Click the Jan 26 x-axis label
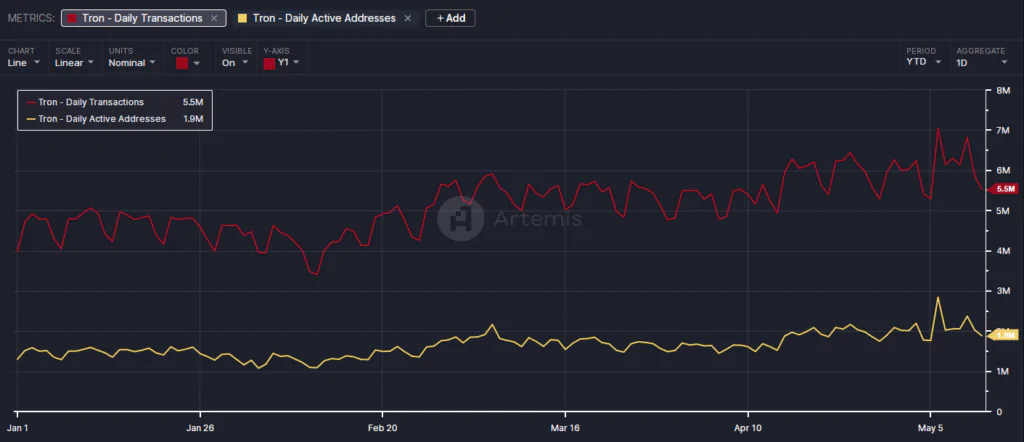This screenshot has height=442, width=1024. point(200,428)
